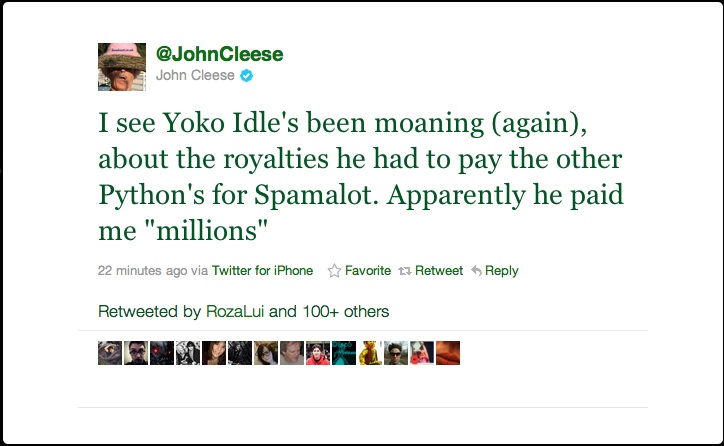724x446 pixels.
Task: Select the last orange retweeter avatar
Action: click(x=448, y=353)
